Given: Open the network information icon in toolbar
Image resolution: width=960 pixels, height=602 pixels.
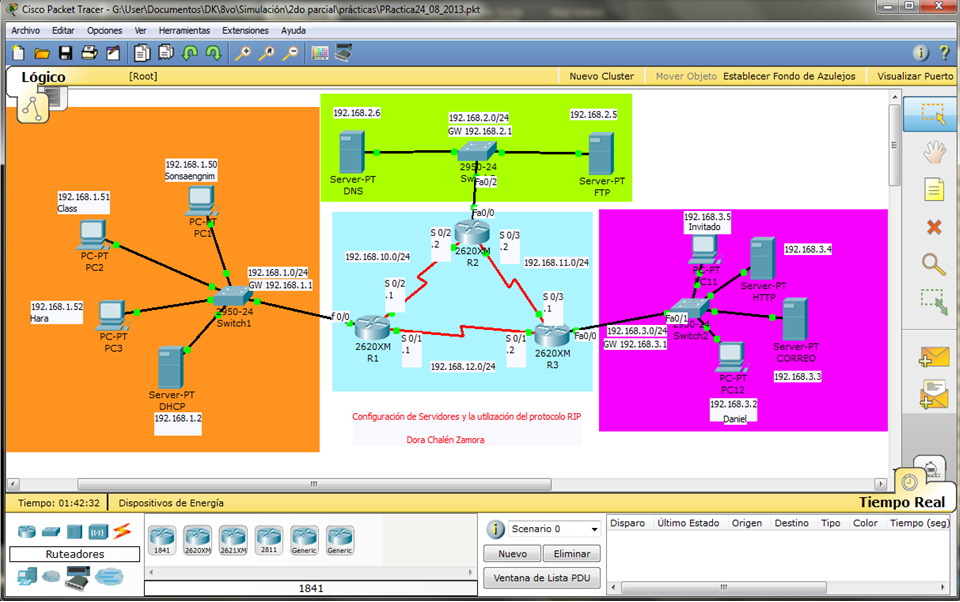Looking at the screenshot, I should tap(921, 53).
